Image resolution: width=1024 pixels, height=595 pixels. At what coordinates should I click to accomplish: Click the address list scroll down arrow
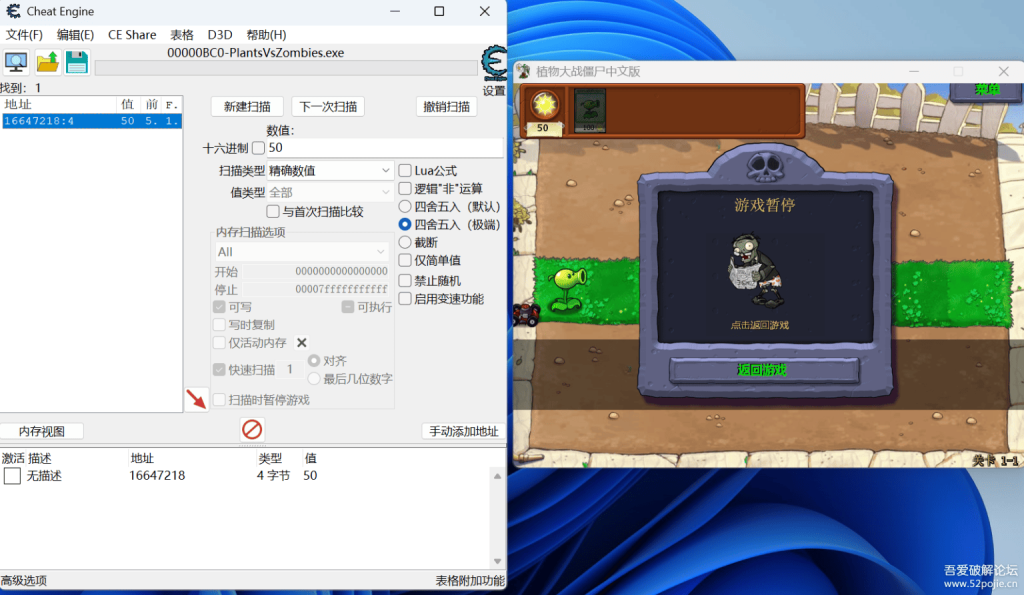[498, 561]
